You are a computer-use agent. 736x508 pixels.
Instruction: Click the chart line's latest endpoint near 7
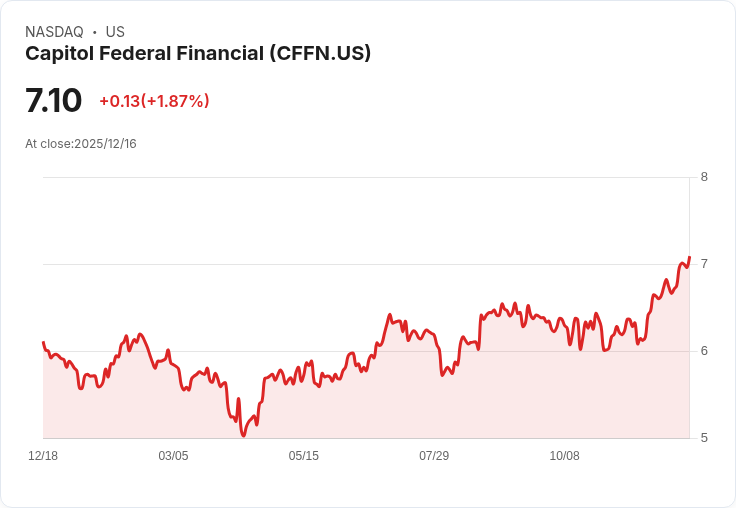[689, 257]
